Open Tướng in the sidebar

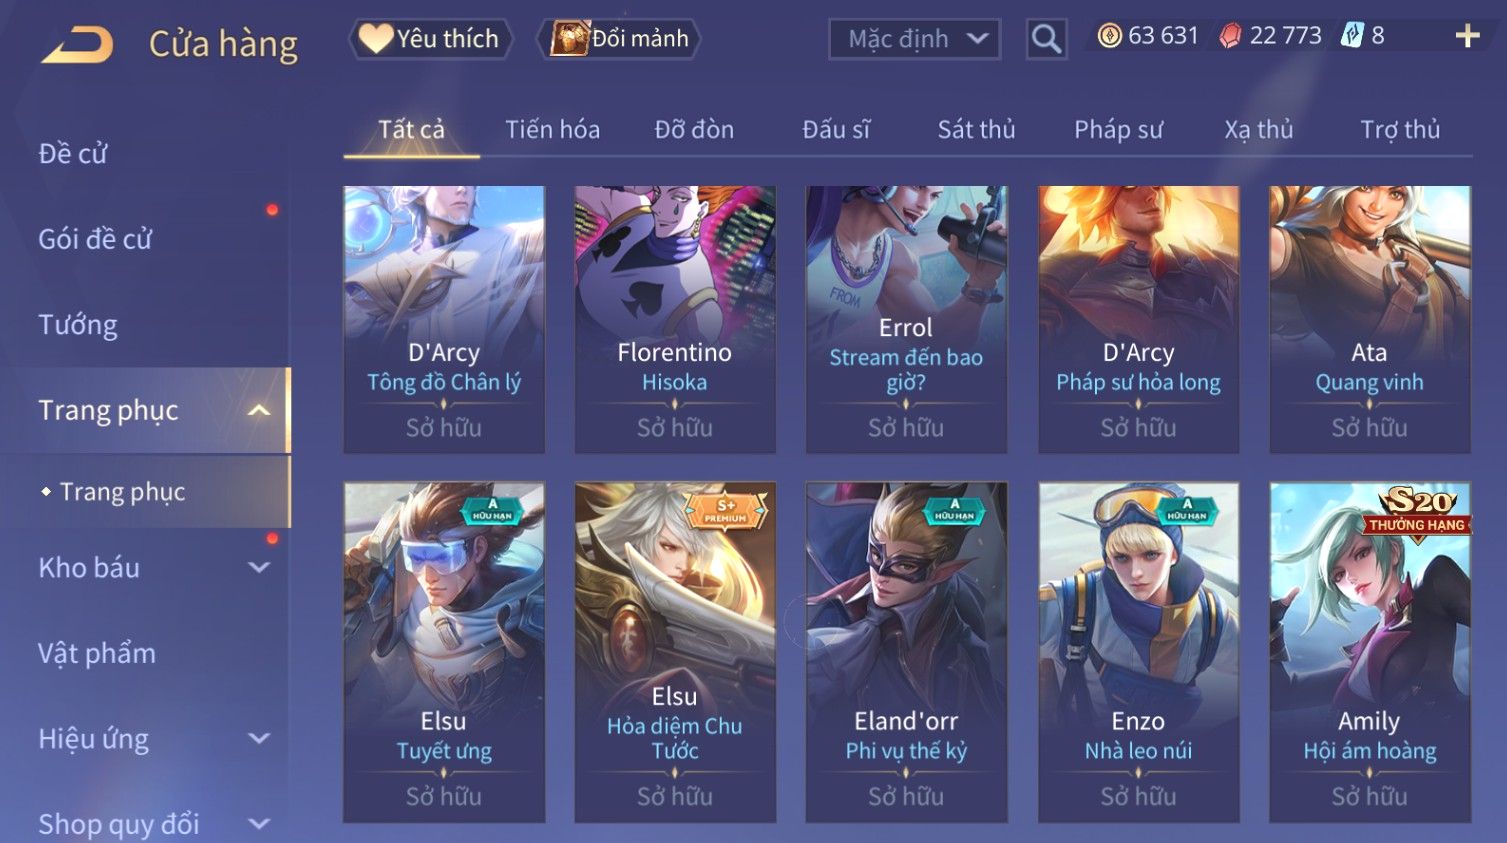click(x=78, y=324)
